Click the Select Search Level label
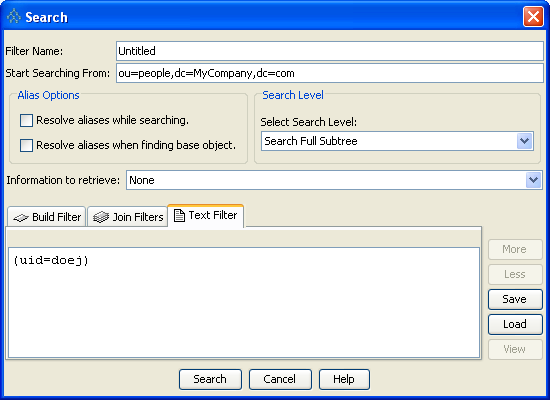 click(308, 122)
